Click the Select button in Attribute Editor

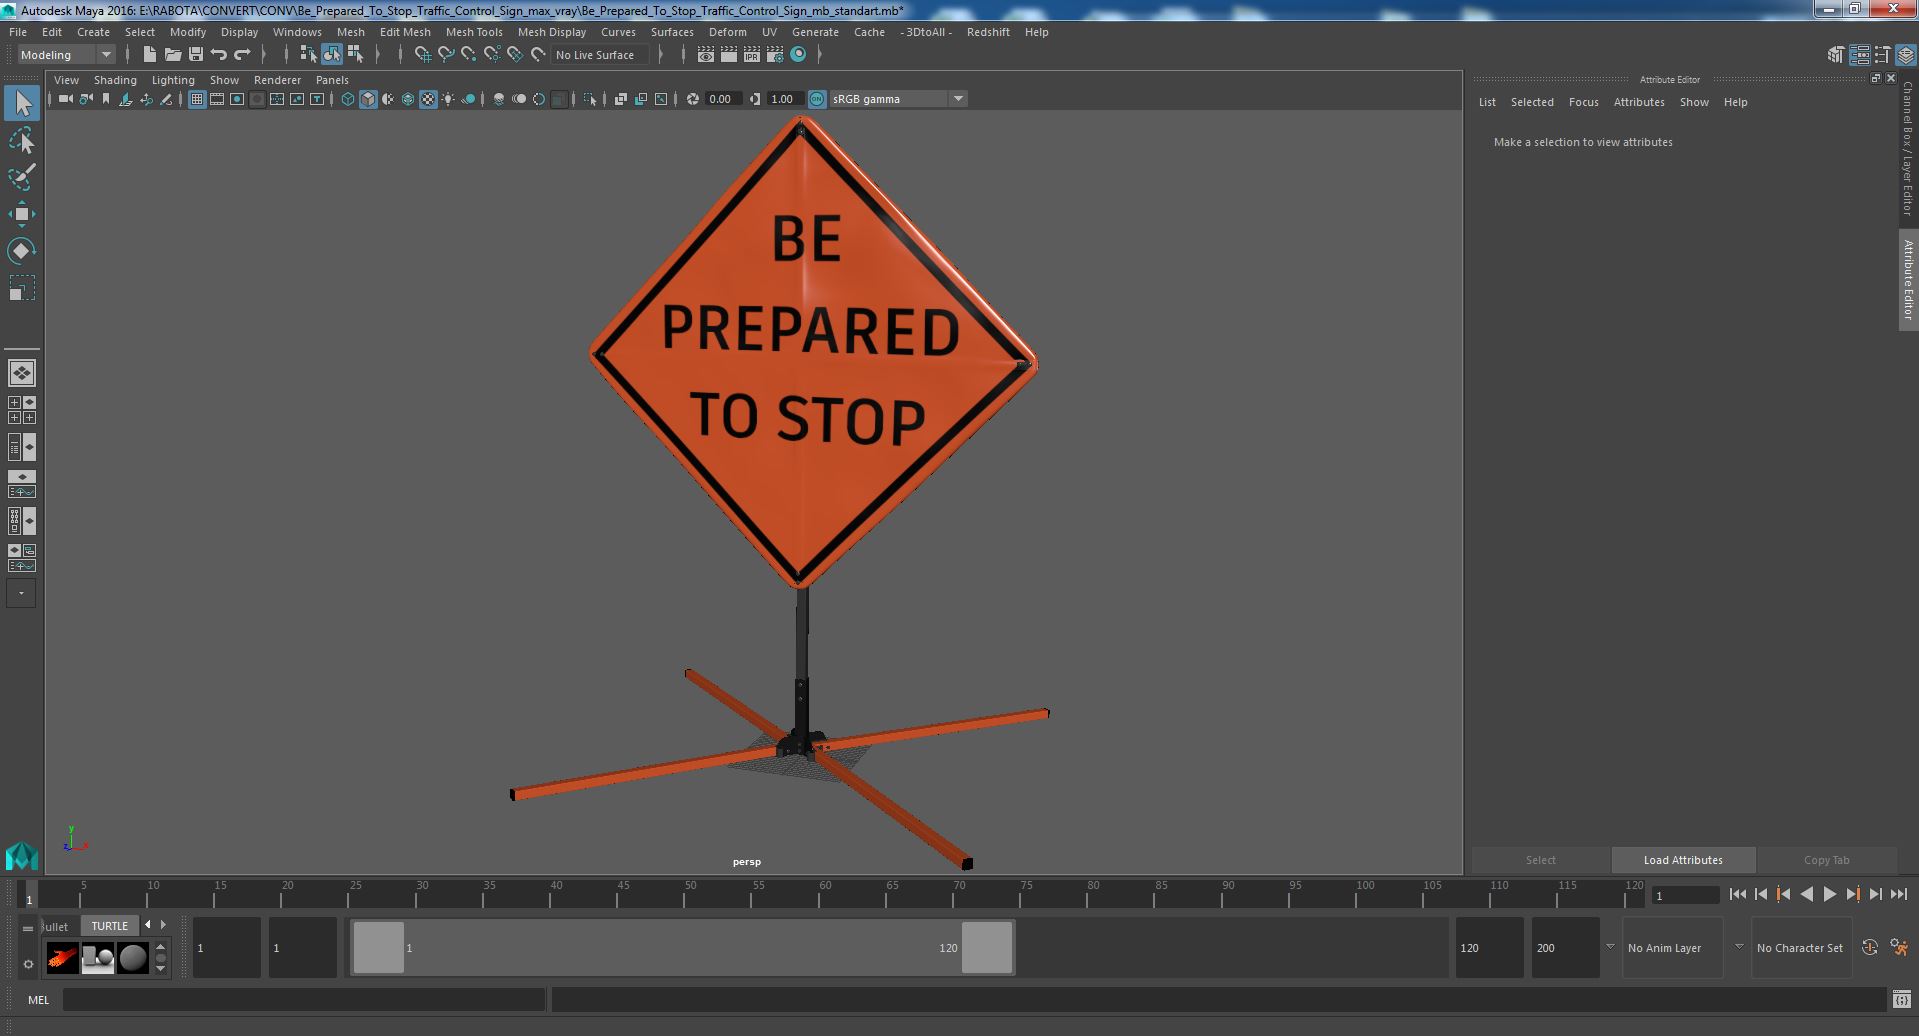1540,860
